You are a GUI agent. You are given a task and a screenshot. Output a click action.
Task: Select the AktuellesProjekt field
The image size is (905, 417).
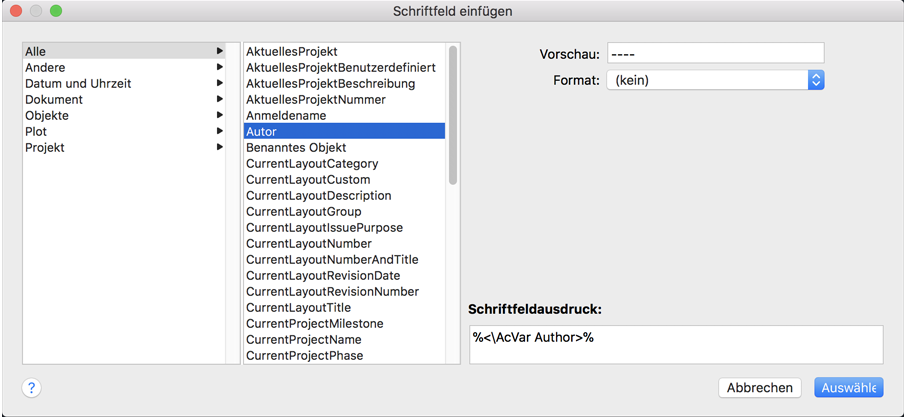[292, 51]
